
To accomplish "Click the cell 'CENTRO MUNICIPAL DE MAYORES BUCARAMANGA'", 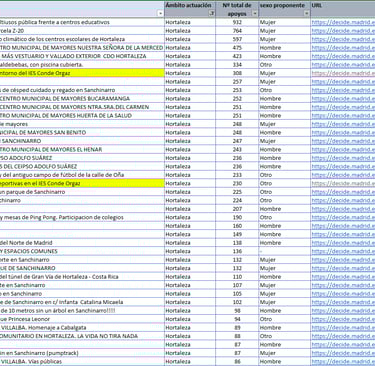I will (82, 99).
